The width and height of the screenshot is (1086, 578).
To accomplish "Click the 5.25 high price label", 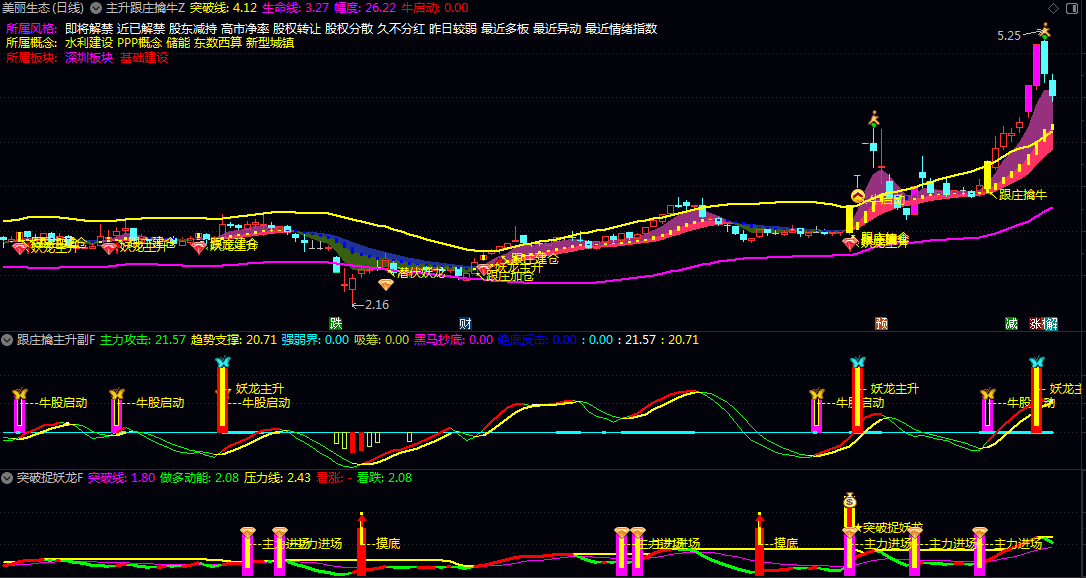I will (1009, 35).
